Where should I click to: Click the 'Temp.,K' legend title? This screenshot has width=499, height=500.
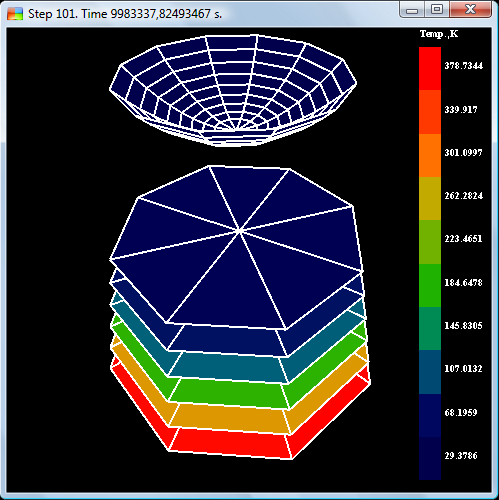(439, 34)
